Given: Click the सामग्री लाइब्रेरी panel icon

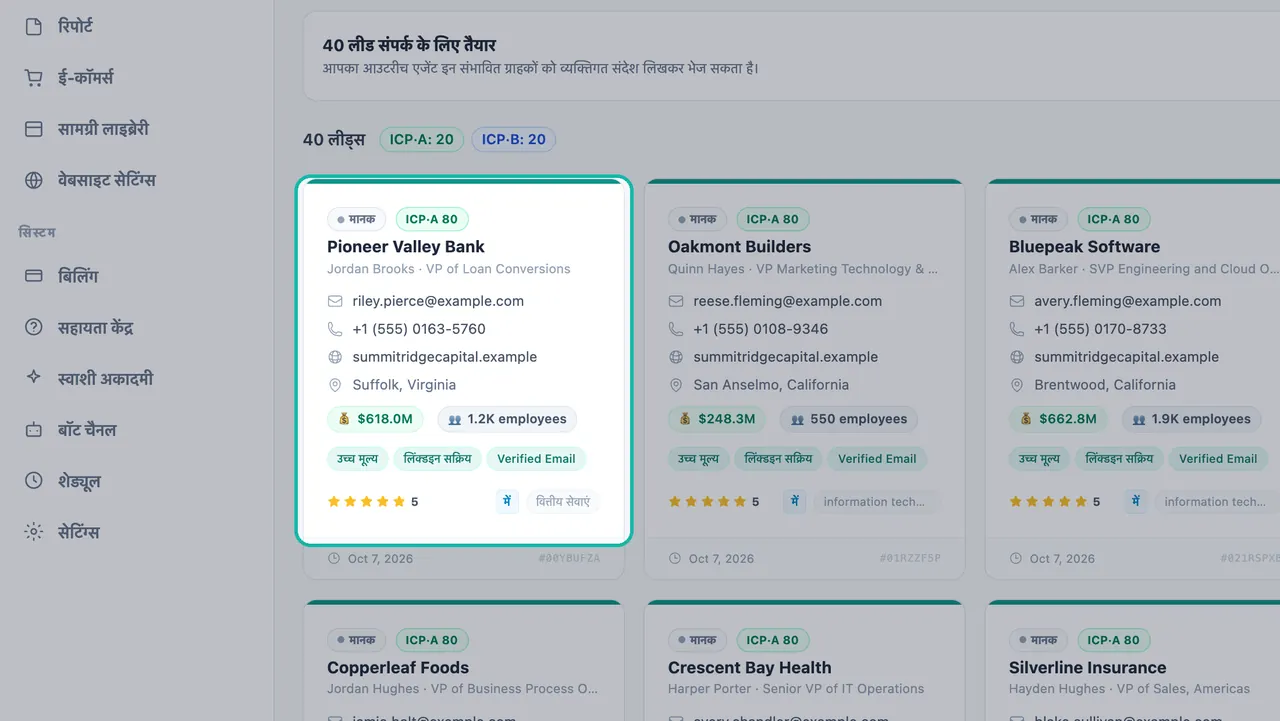Looking at the screenshot, I should click(34, 129).
